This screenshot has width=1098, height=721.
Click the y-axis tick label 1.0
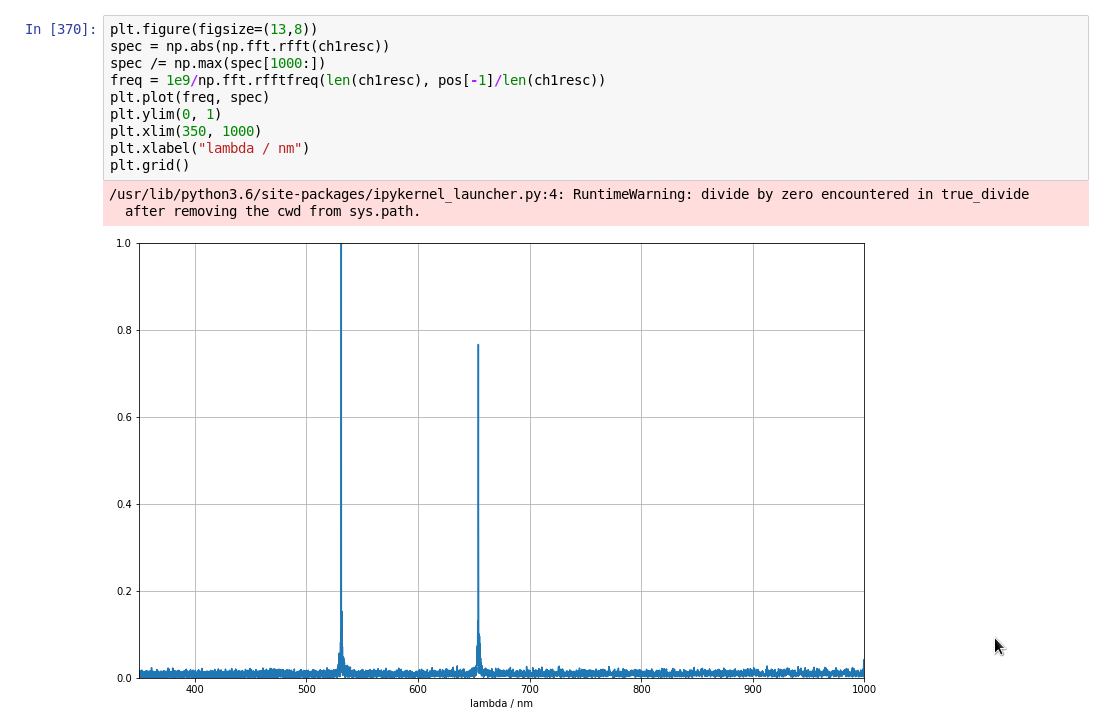coord(124,244)
